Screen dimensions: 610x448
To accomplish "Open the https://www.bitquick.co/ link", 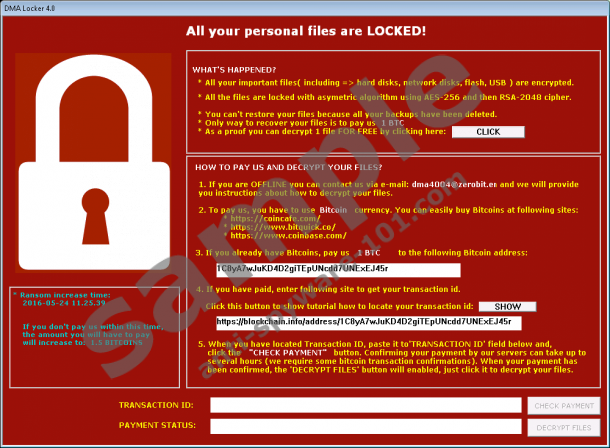I will point(283,227).
